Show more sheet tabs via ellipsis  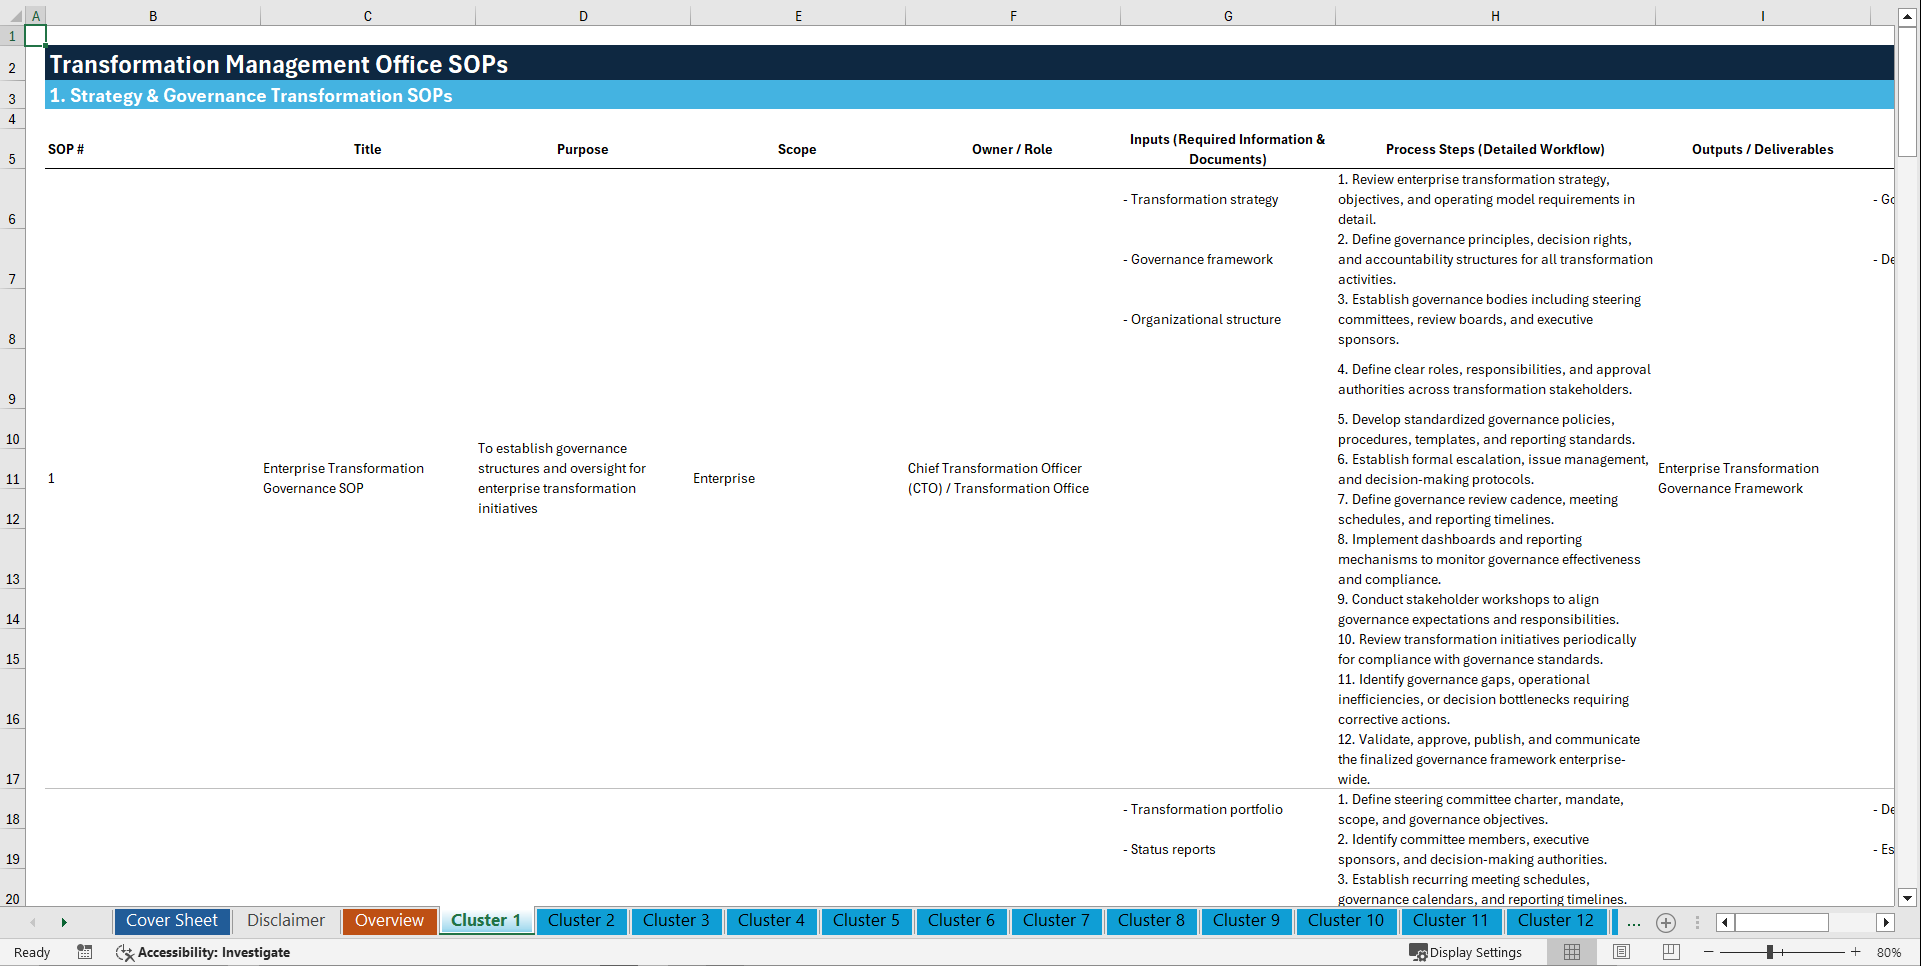click(x=1634, y=922)
